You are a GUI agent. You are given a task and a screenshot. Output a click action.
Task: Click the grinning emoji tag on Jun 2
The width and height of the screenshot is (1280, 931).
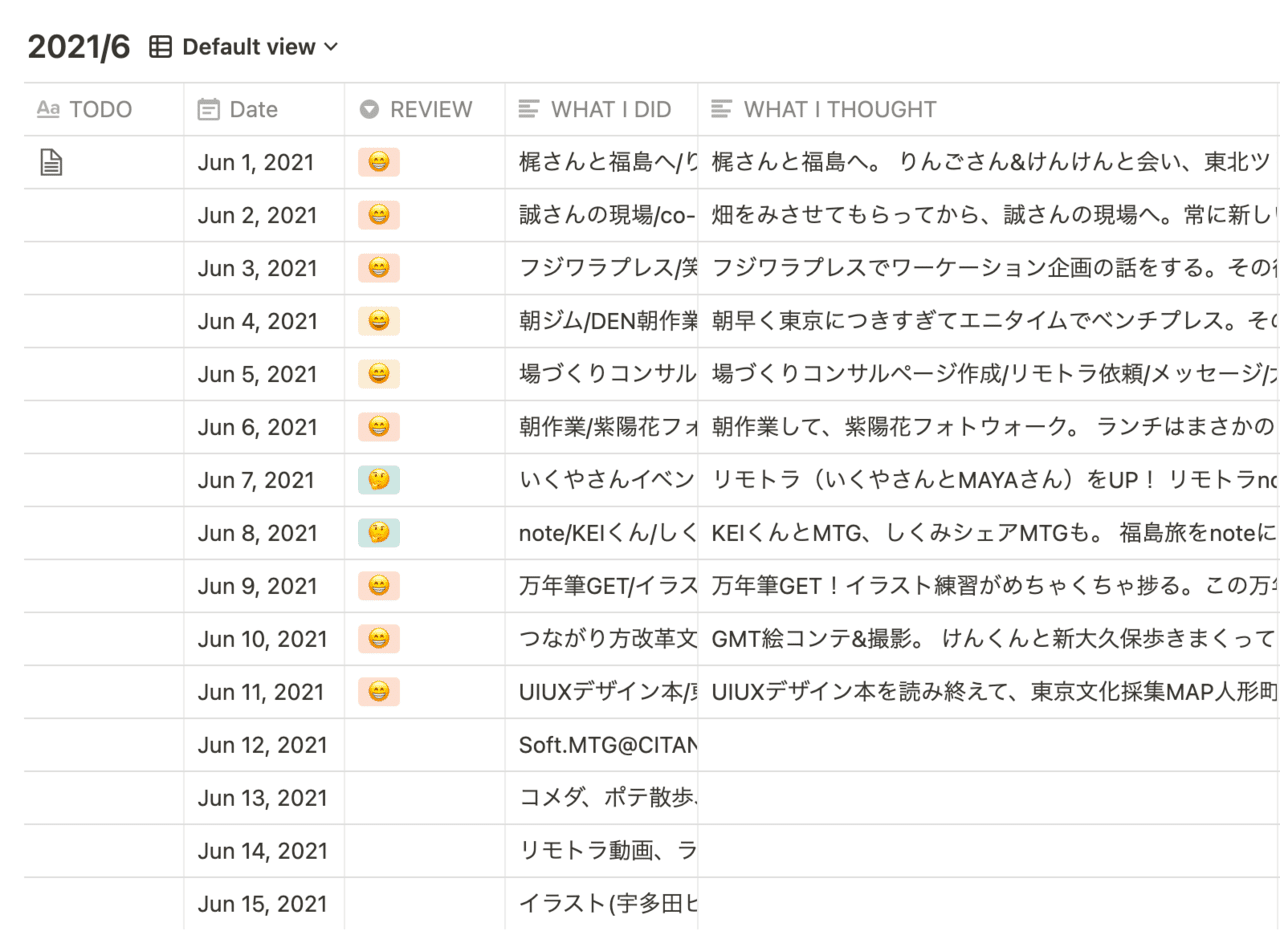(x=378, y=215)
